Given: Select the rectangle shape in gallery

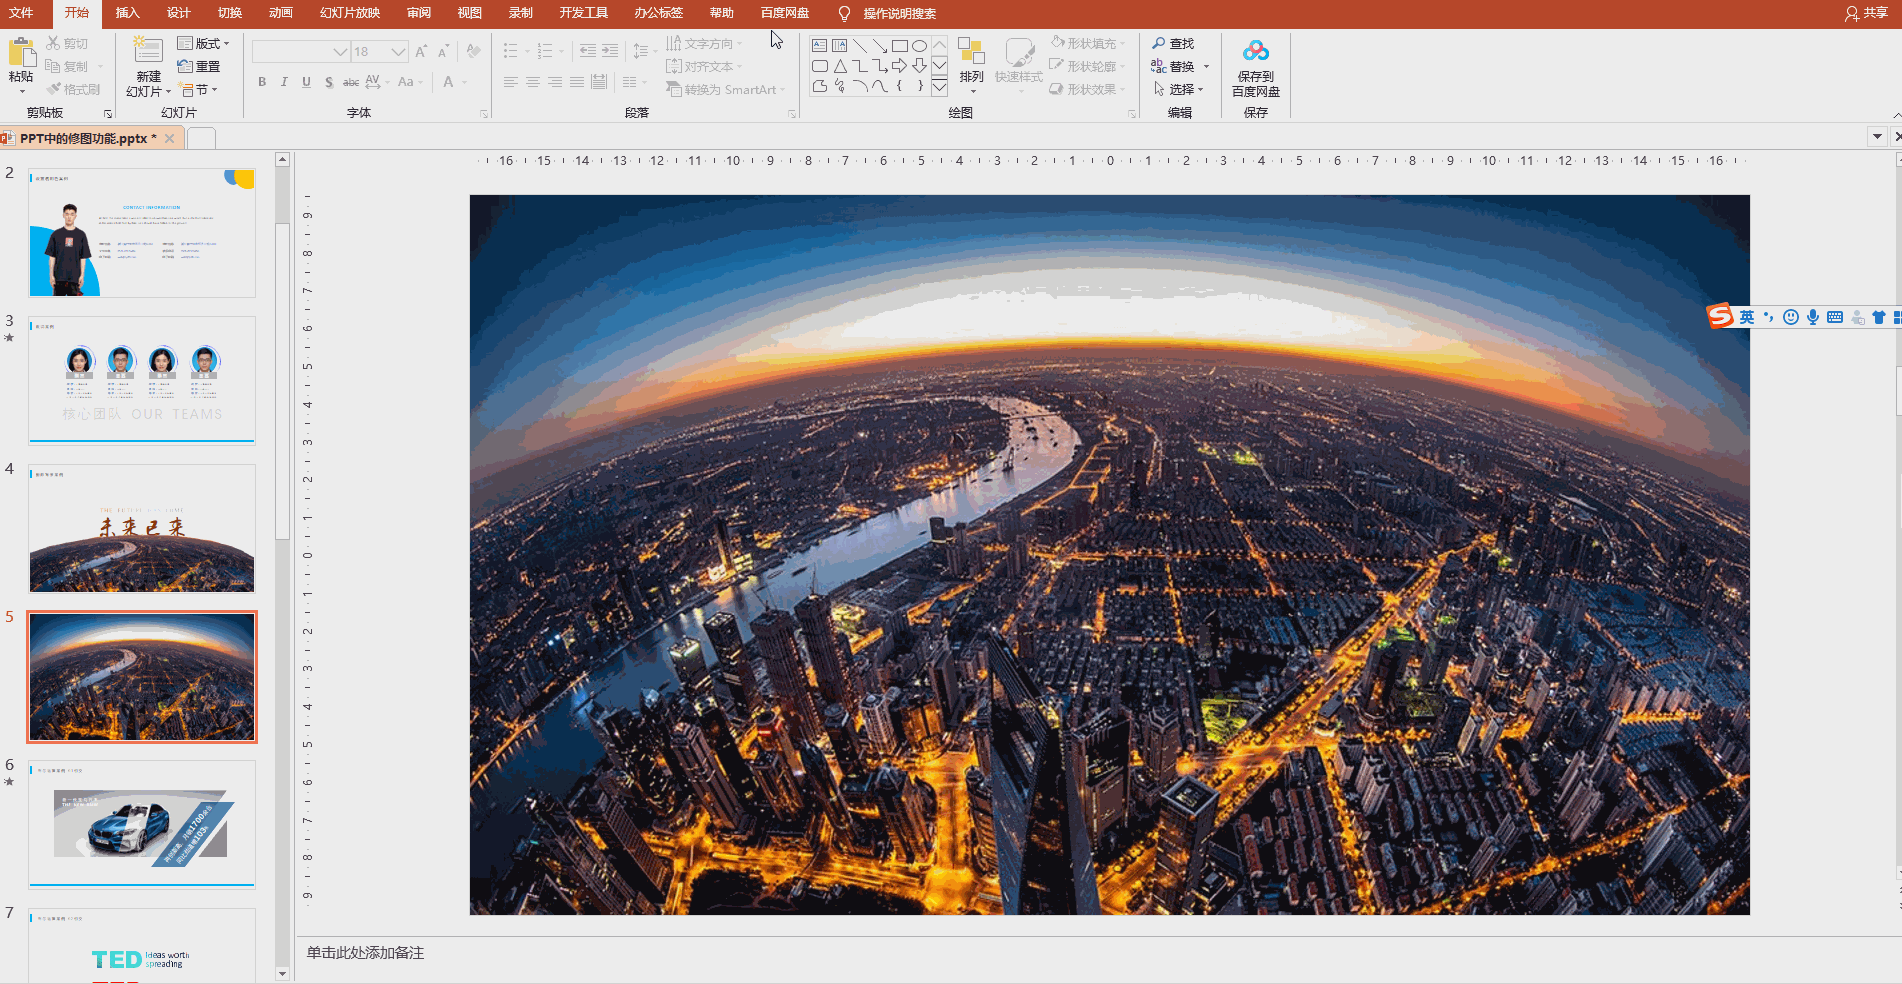Looking at the screenshot, I should click(899, 46).
